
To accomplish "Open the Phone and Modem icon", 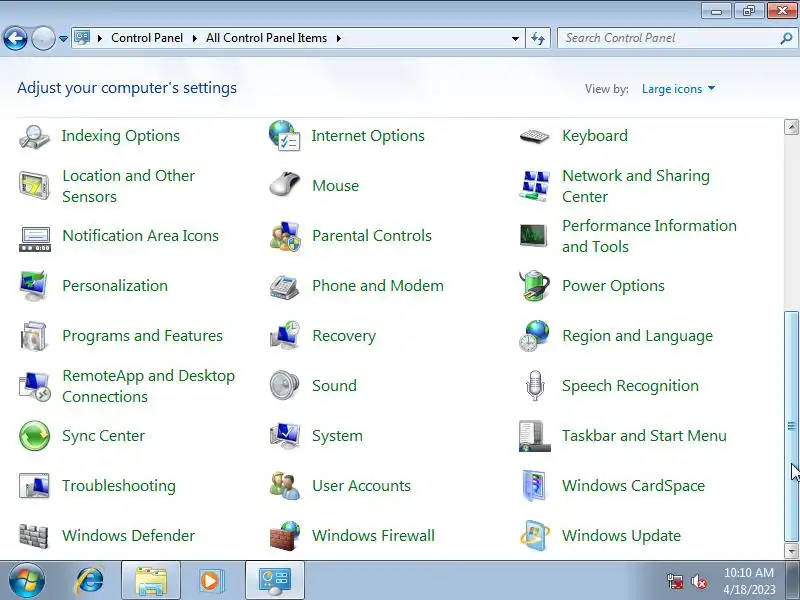I will [x=284, y=287].
